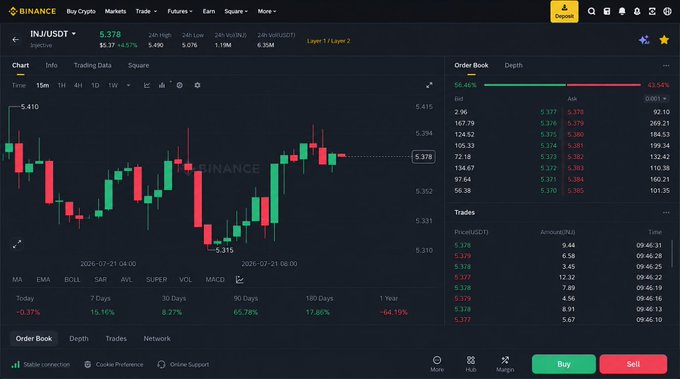Click the red ask ratio bar

(604, 85)
